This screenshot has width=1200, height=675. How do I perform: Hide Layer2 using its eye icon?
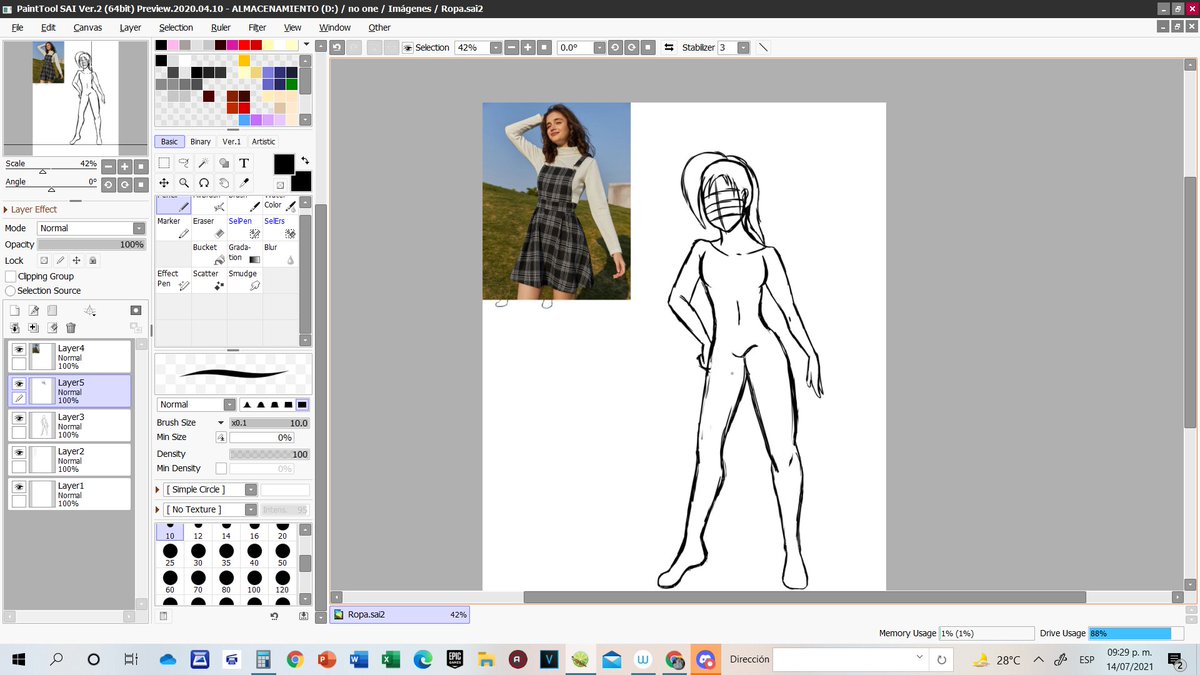[19, 452]
